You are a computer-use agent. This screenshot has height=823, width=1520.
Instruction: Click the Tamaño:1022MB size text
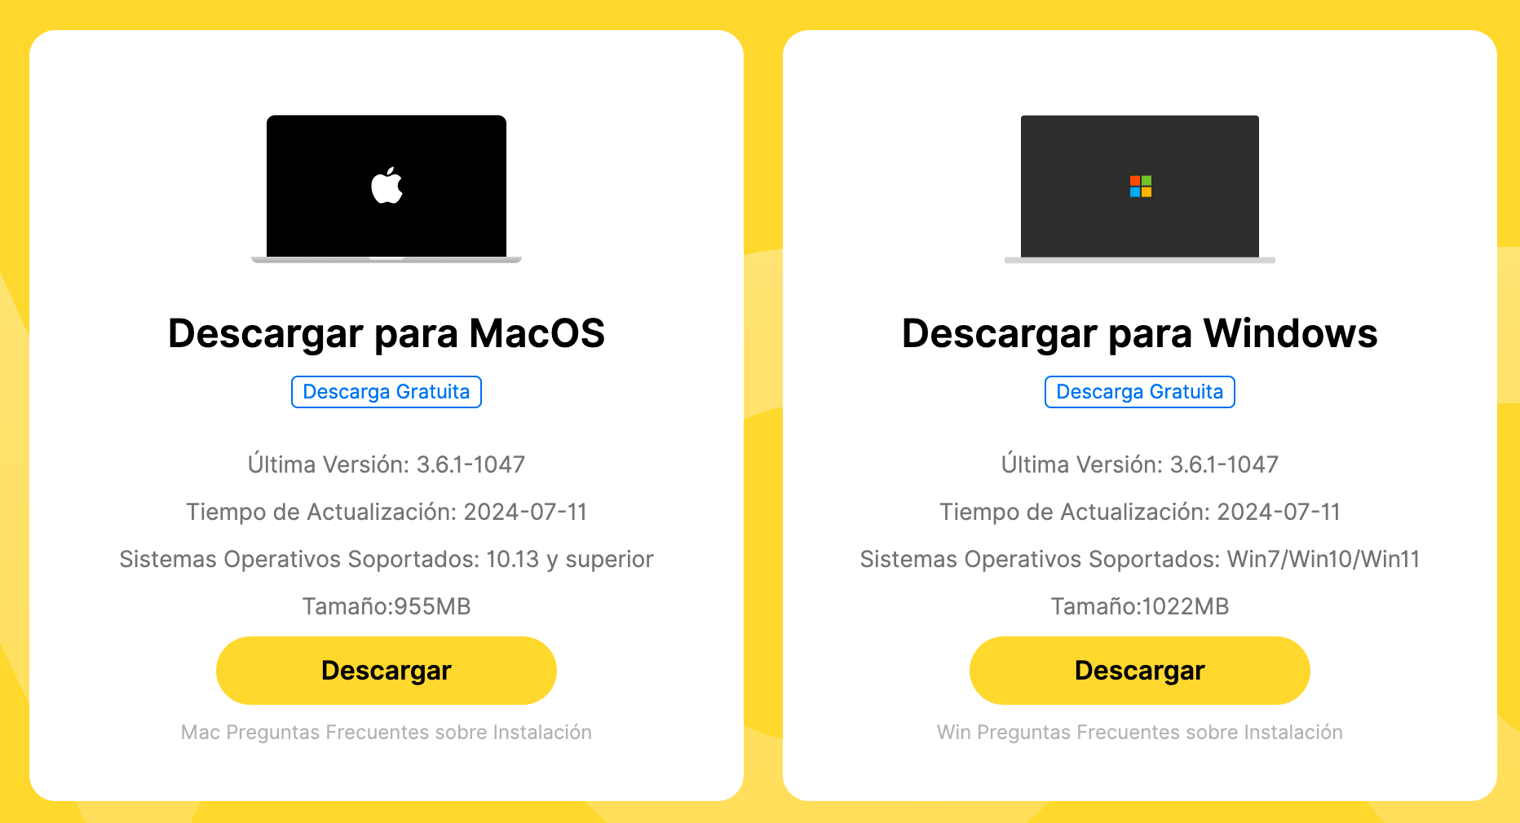coord(1139,606)
